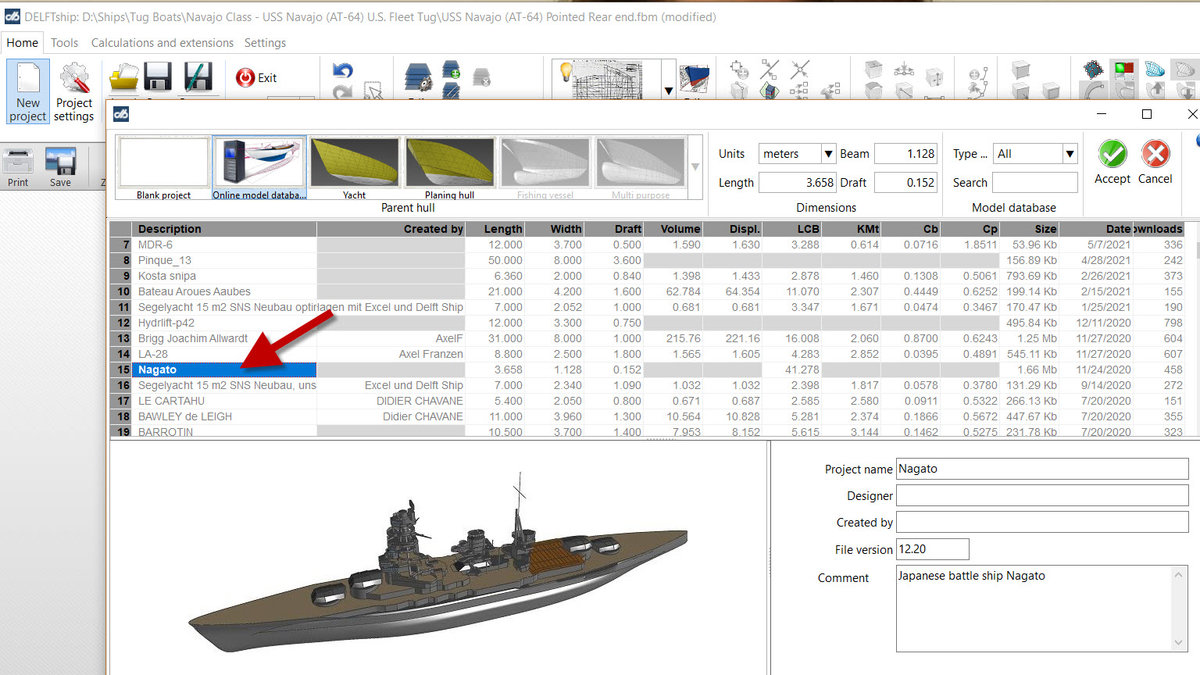Expand the parent hull gallery arrow
The height and width of the screenshot is (675, 1200).
point(695,166)
